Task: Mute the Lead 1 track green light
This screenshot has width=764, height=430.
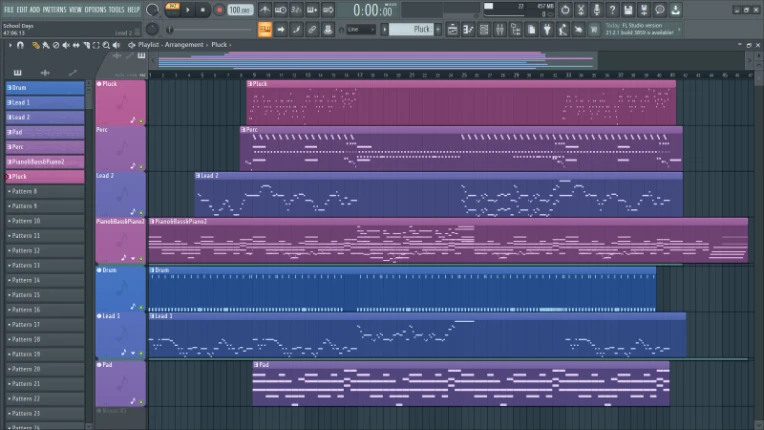Action: (x=141, y=353)
